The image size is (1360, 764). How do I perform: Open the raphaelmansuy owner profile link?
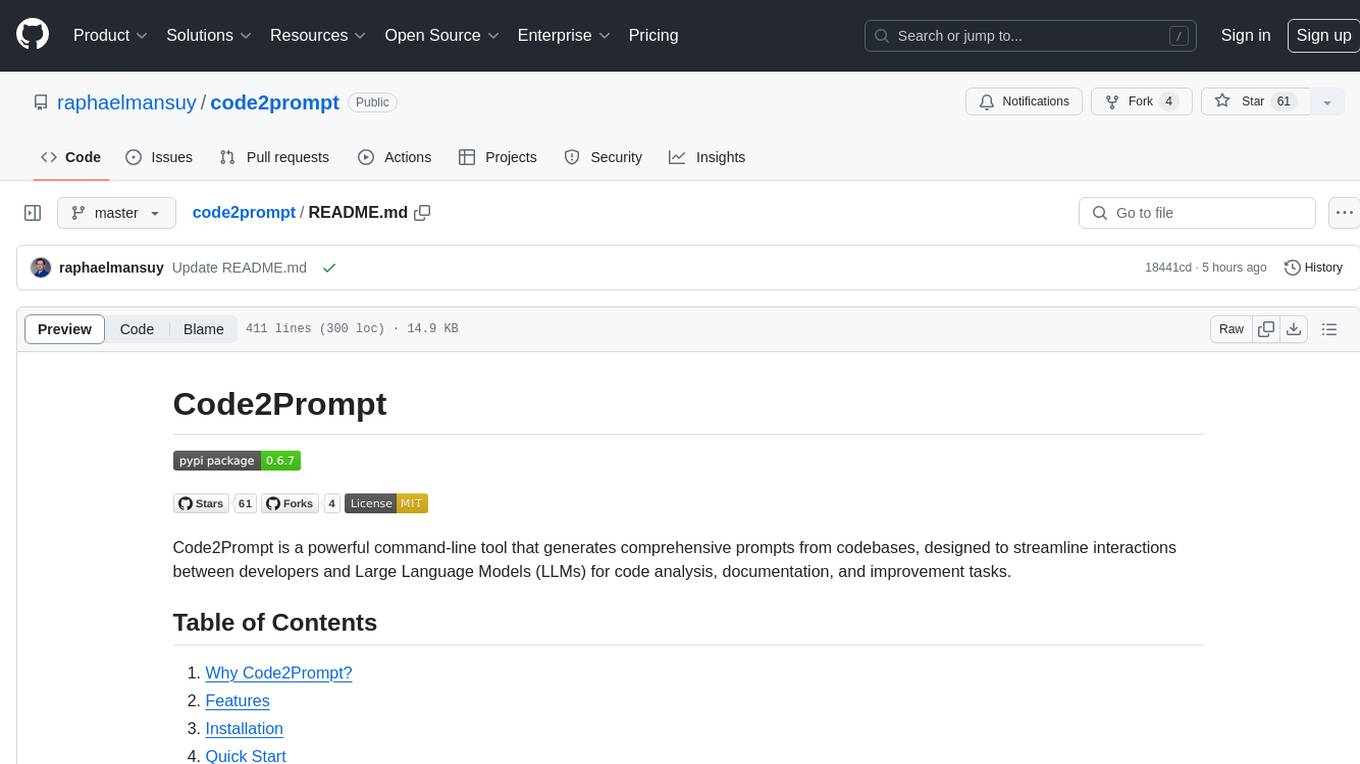tap(127, 102)
